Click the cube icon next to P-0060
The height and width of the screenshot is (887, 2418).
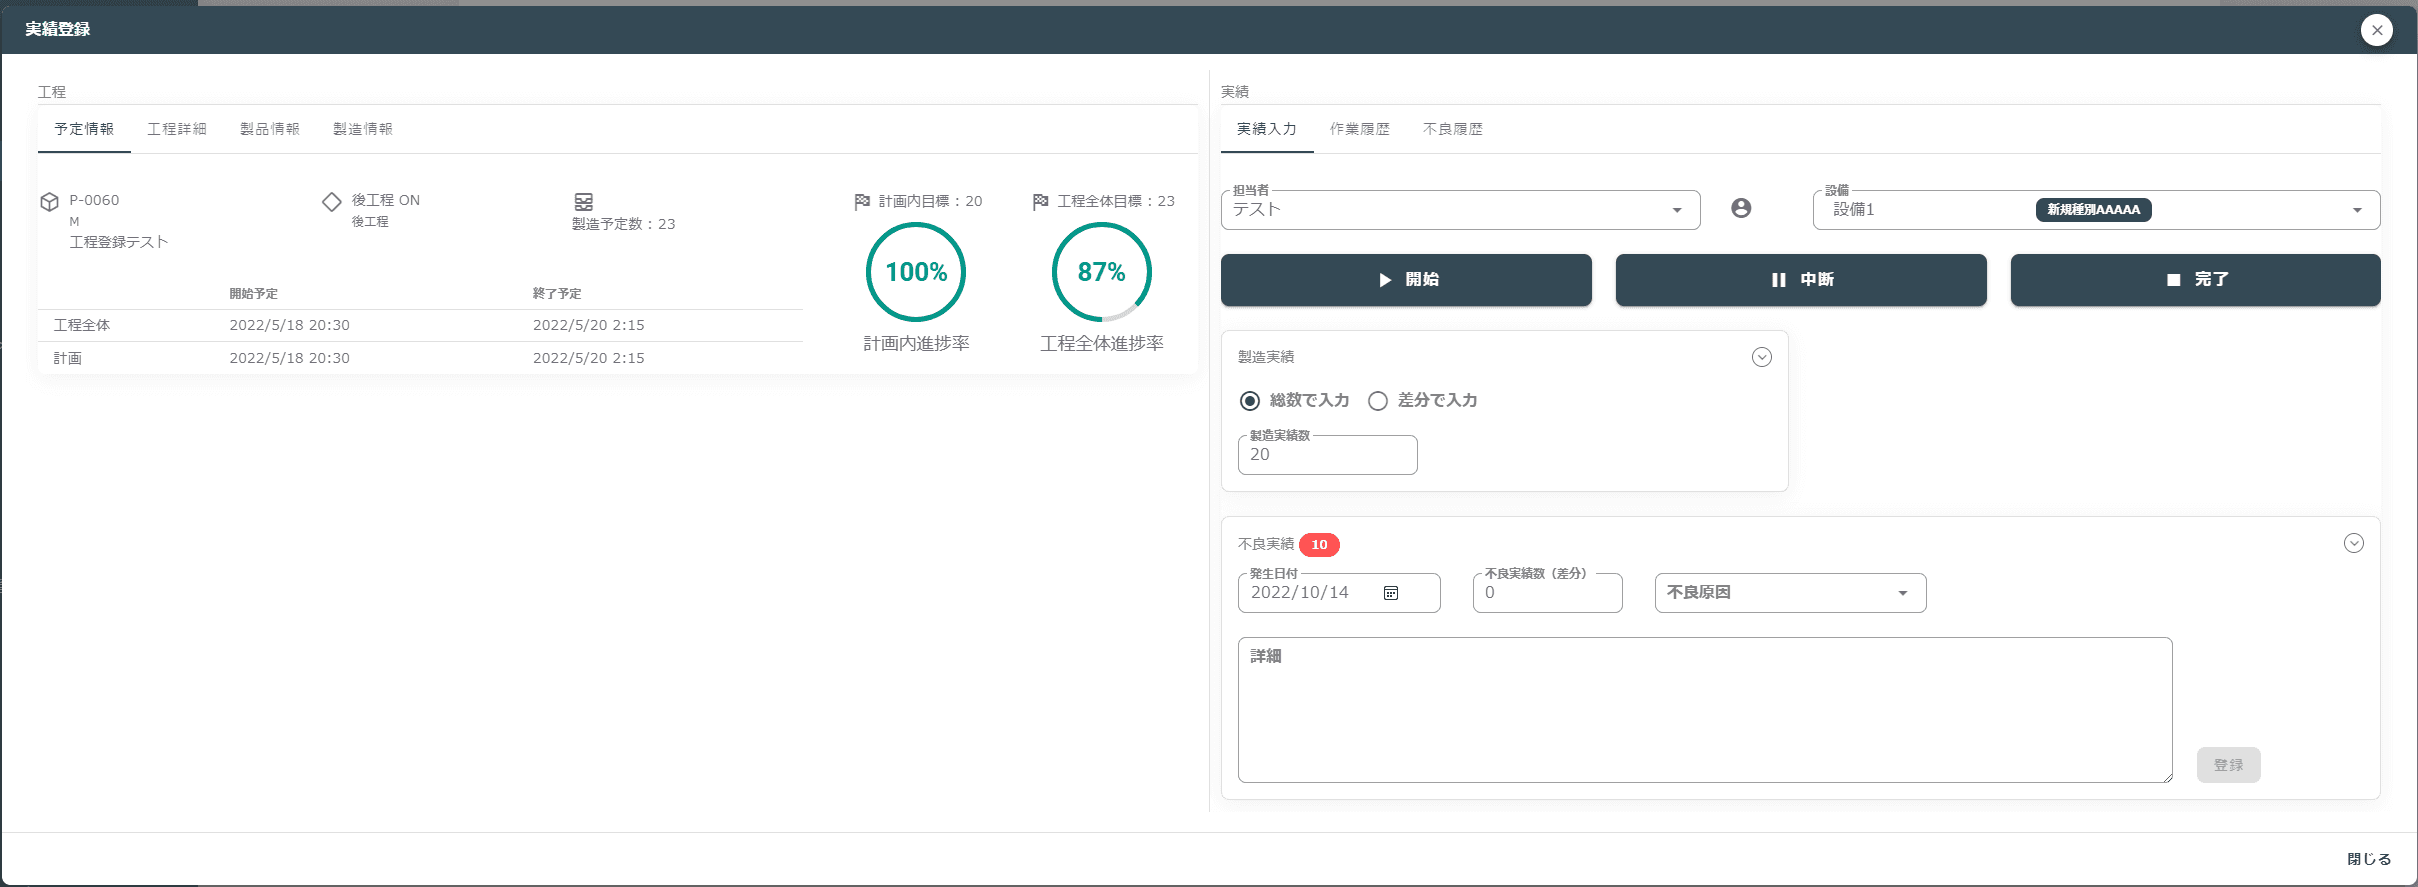point(49,201)
